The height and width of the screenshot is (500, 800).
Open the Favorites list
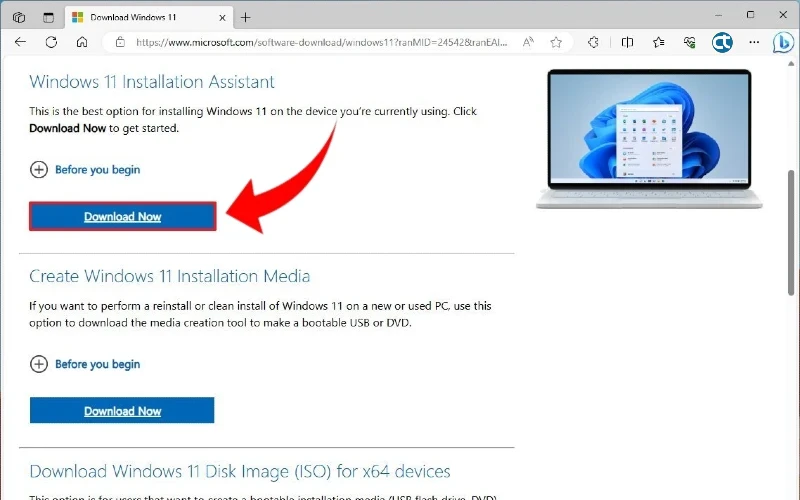coord(659,42)
